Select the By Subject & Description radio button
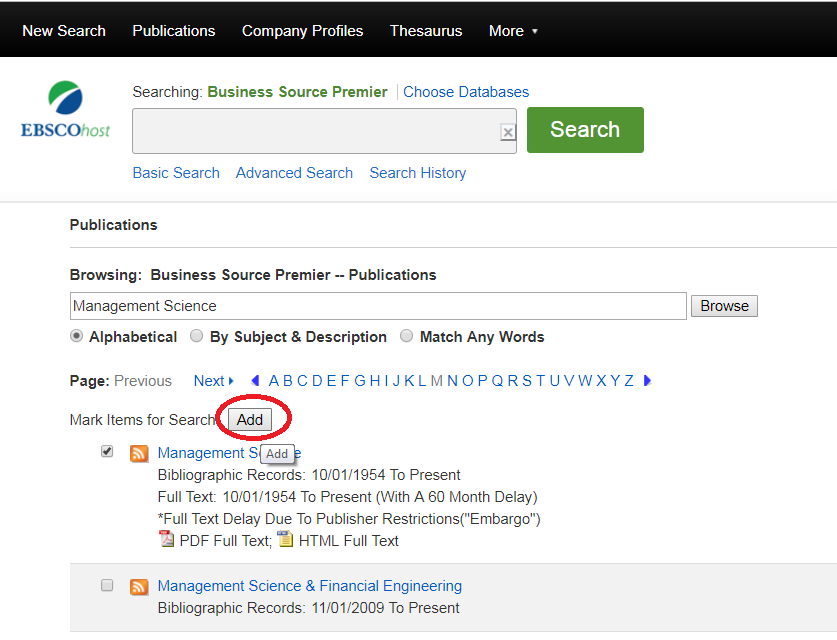The width and height of the screenshot is (837, 640). click(x=196, y=336)
